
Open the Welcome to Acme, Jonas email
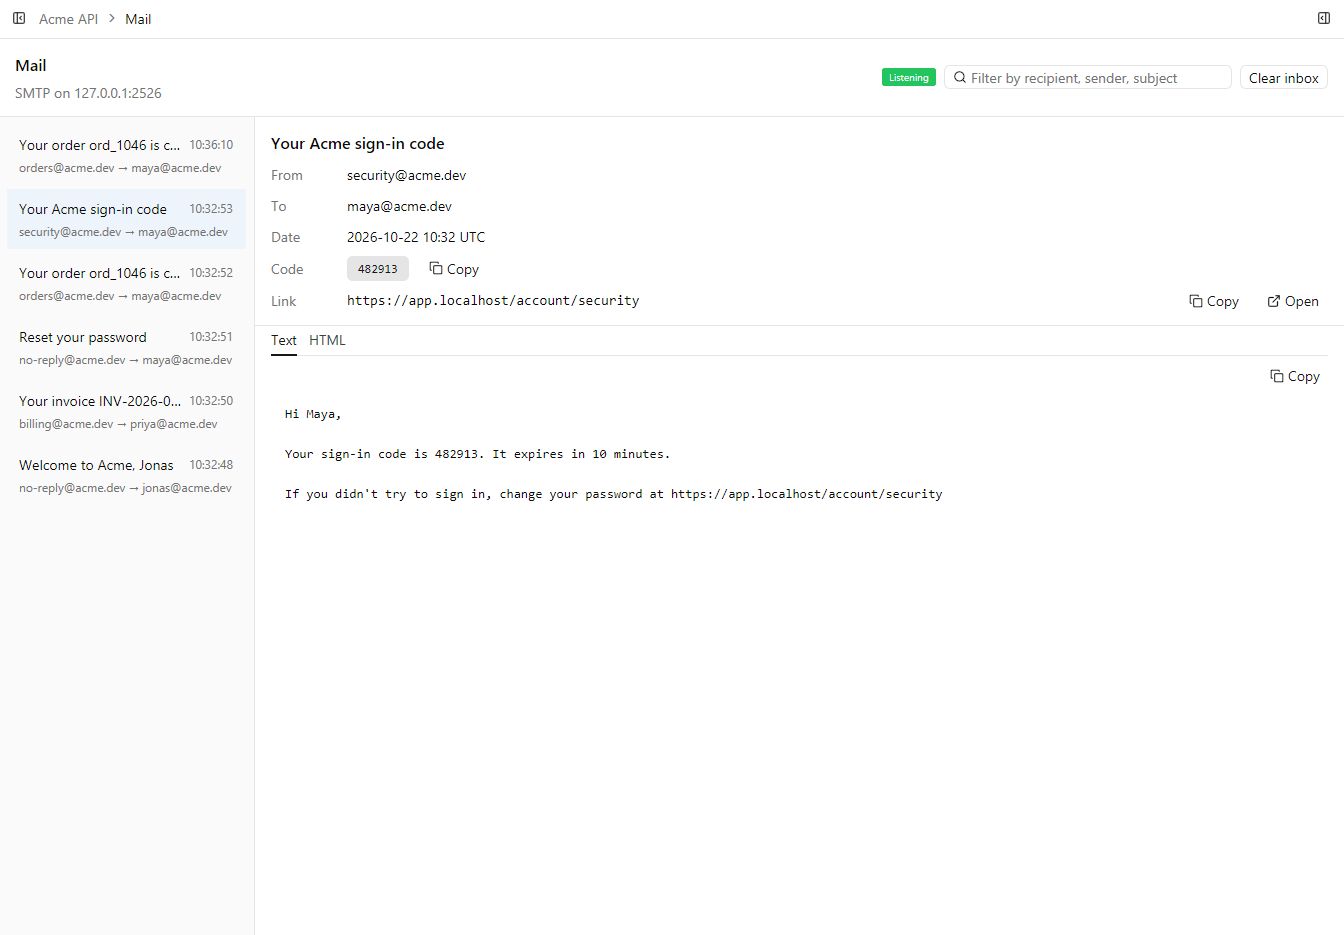(x=126, y=476)
